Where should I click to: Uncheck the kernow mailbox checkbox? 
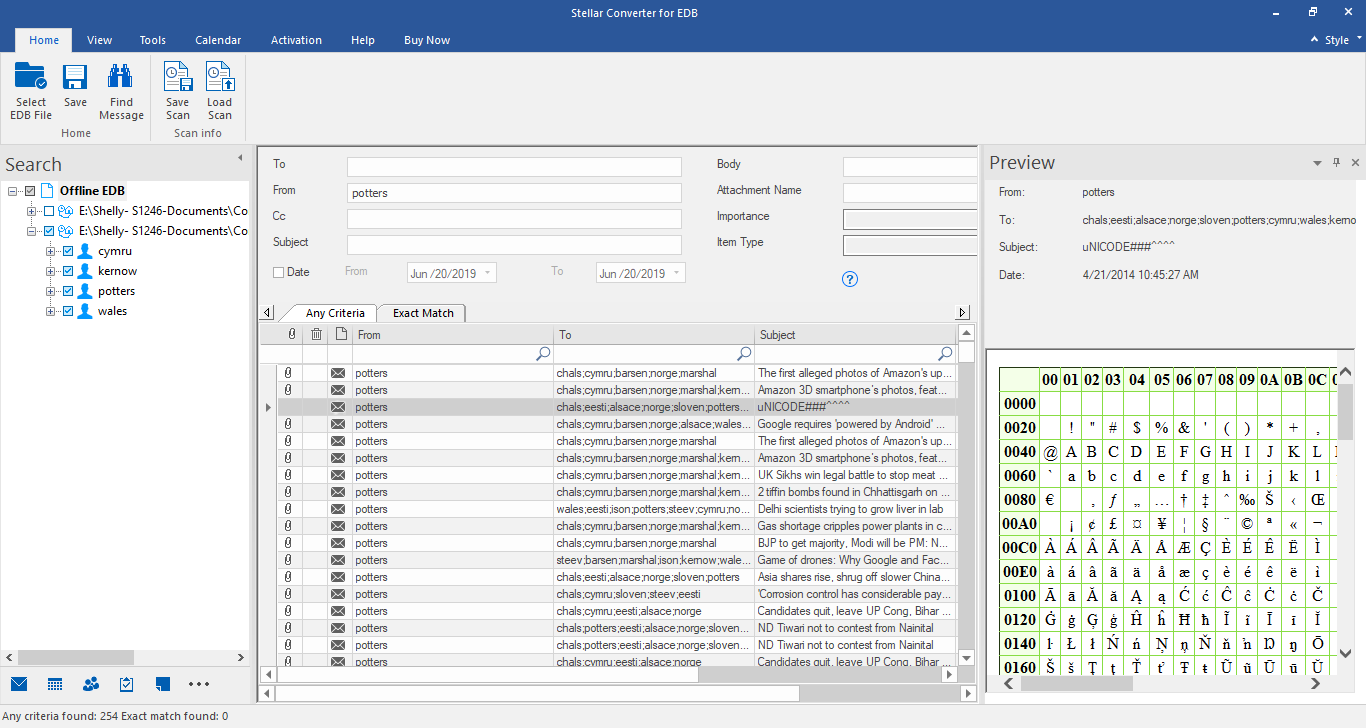pyautogui.click(x=68, y=271)
